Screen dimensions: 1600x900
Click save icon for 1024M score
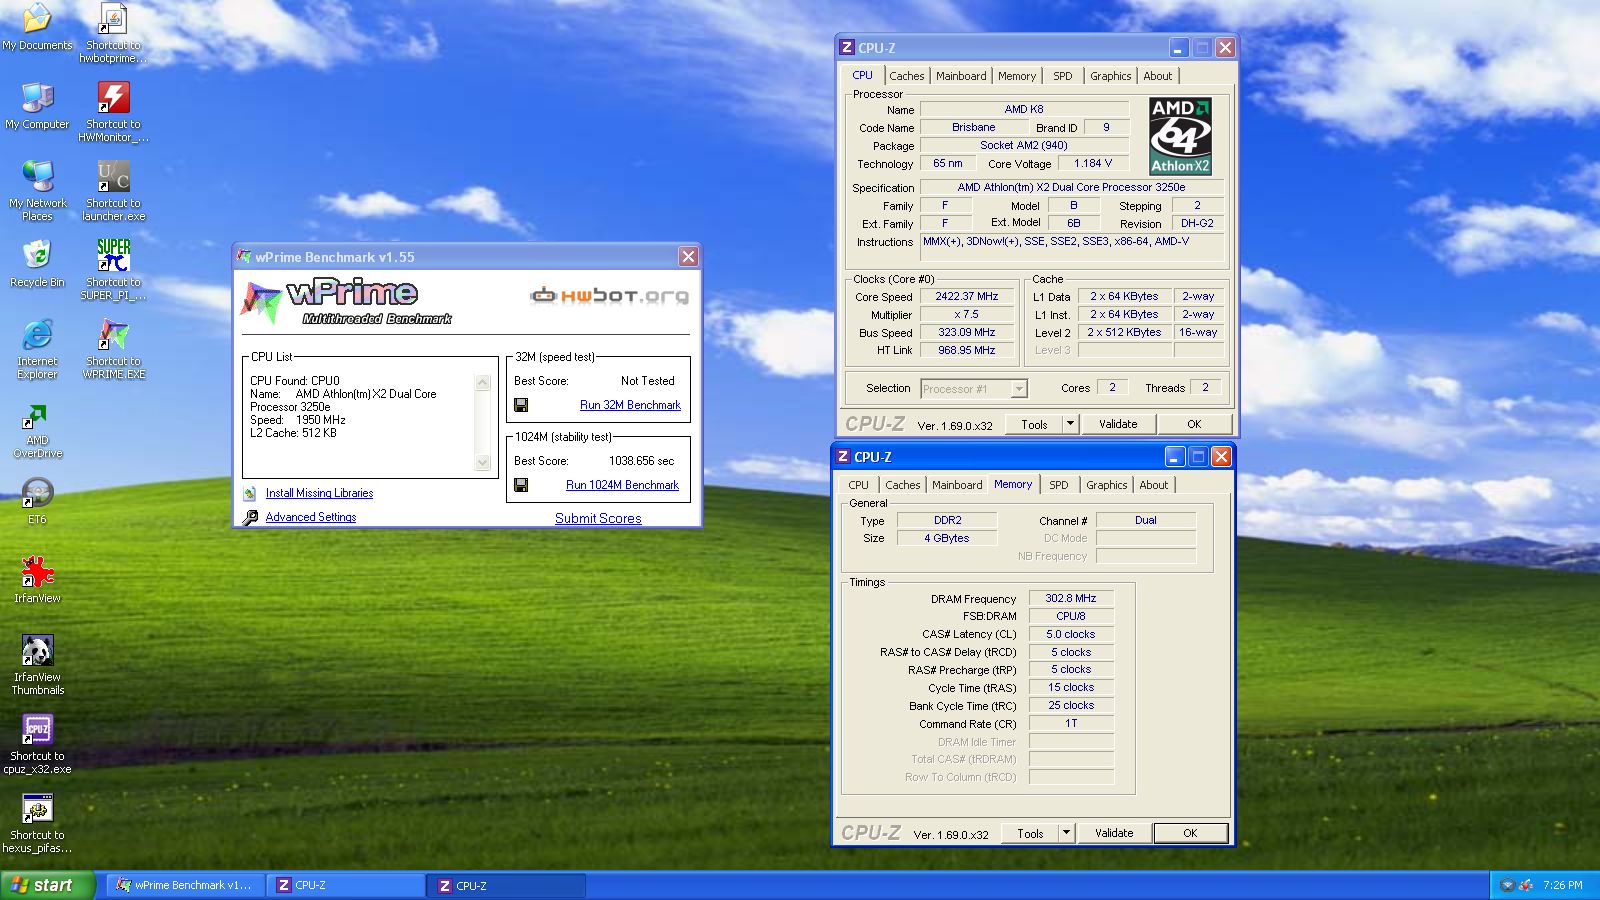pos(520,485)
